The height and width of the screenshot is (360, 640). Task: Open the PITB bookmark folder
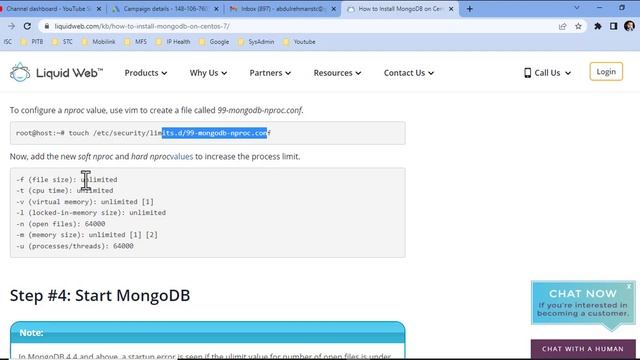32,42
